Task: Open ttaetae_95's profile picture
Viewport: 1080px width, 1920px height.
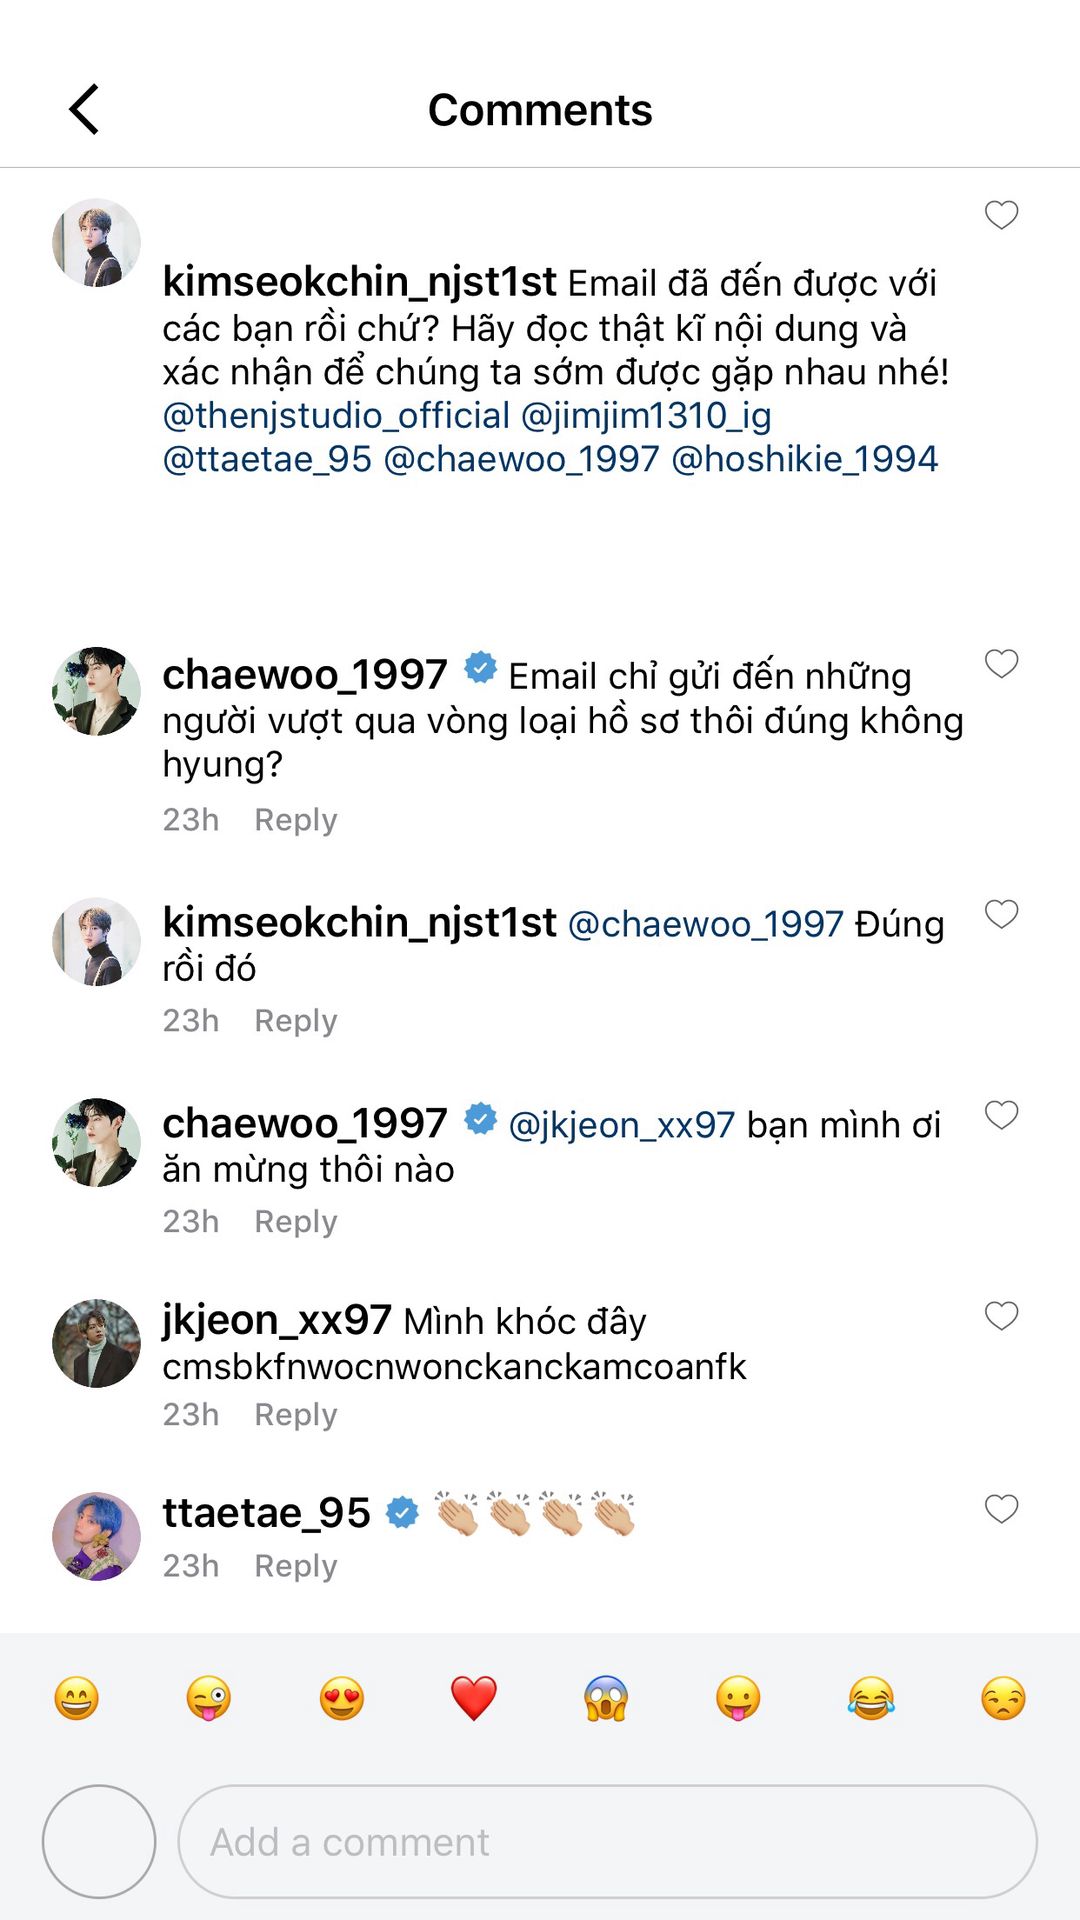Action: click(96, 1536)
